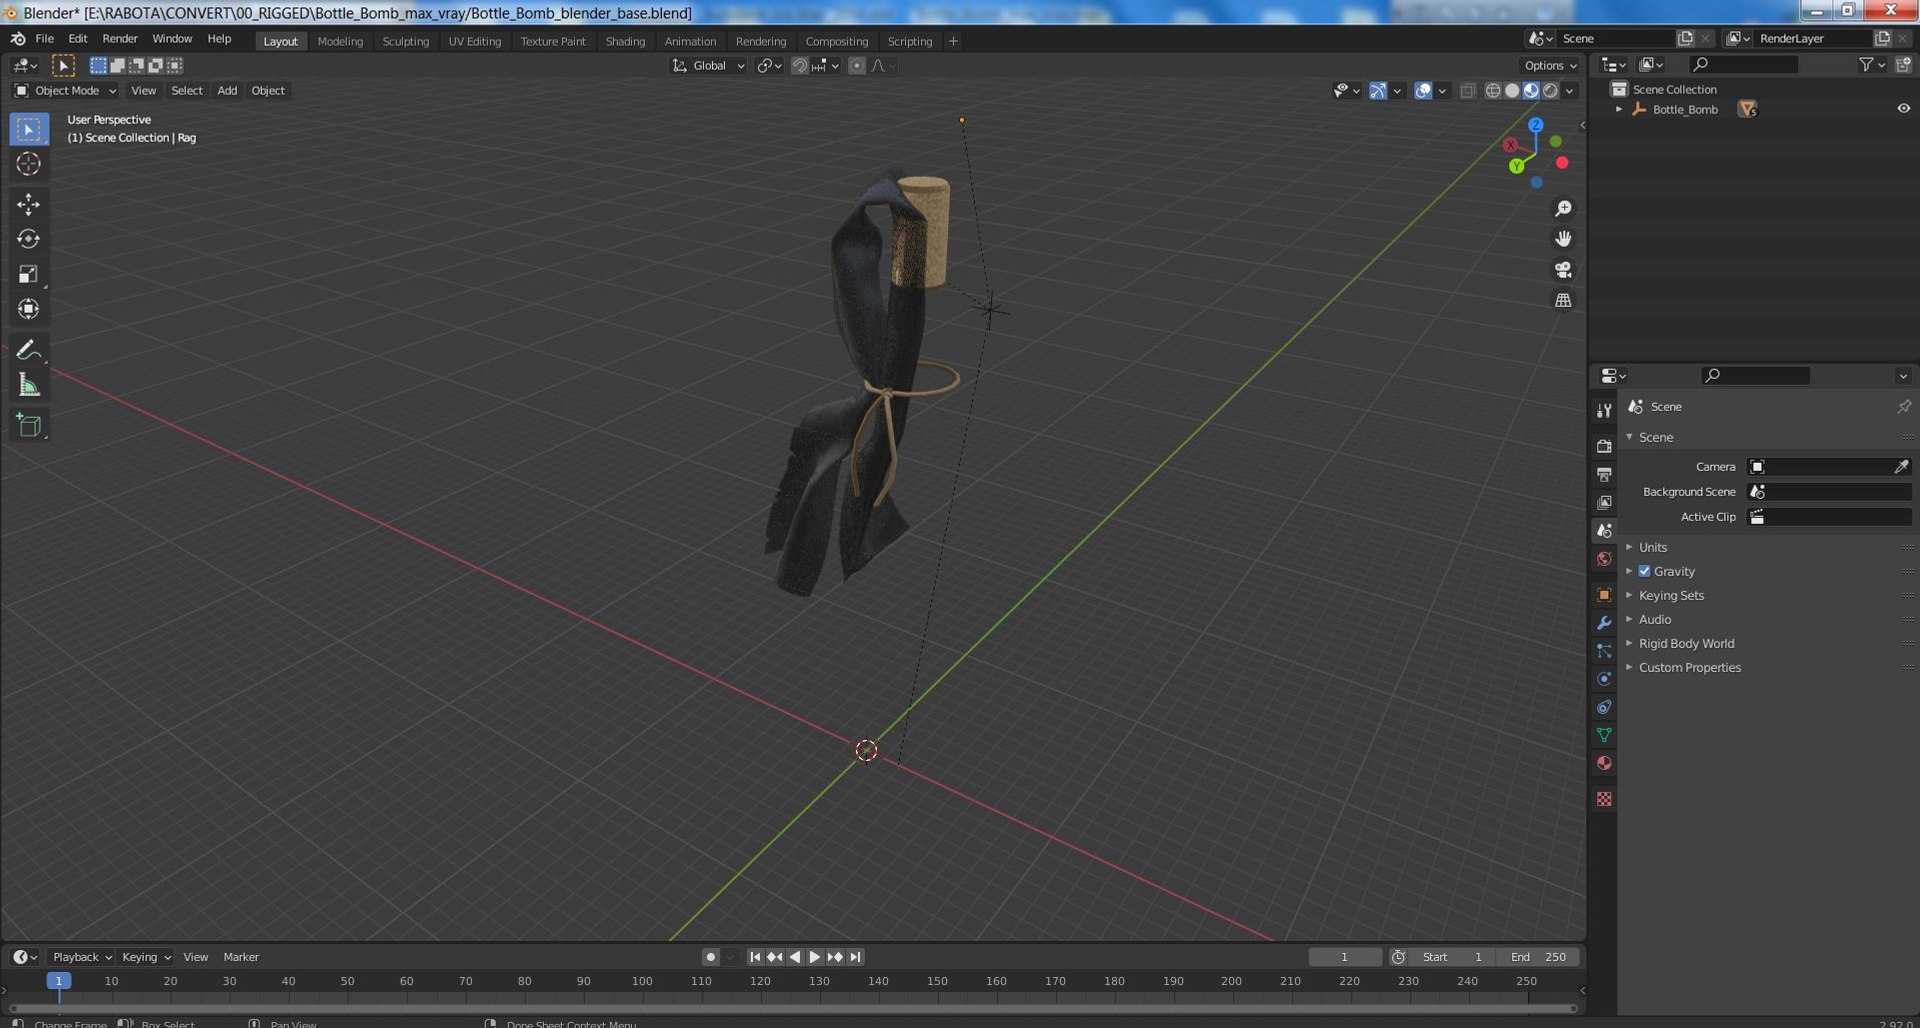The width and height of the screenshot is (1920, 1028).
Task: Choose the Annotate pencil tool
Action: 28,350
